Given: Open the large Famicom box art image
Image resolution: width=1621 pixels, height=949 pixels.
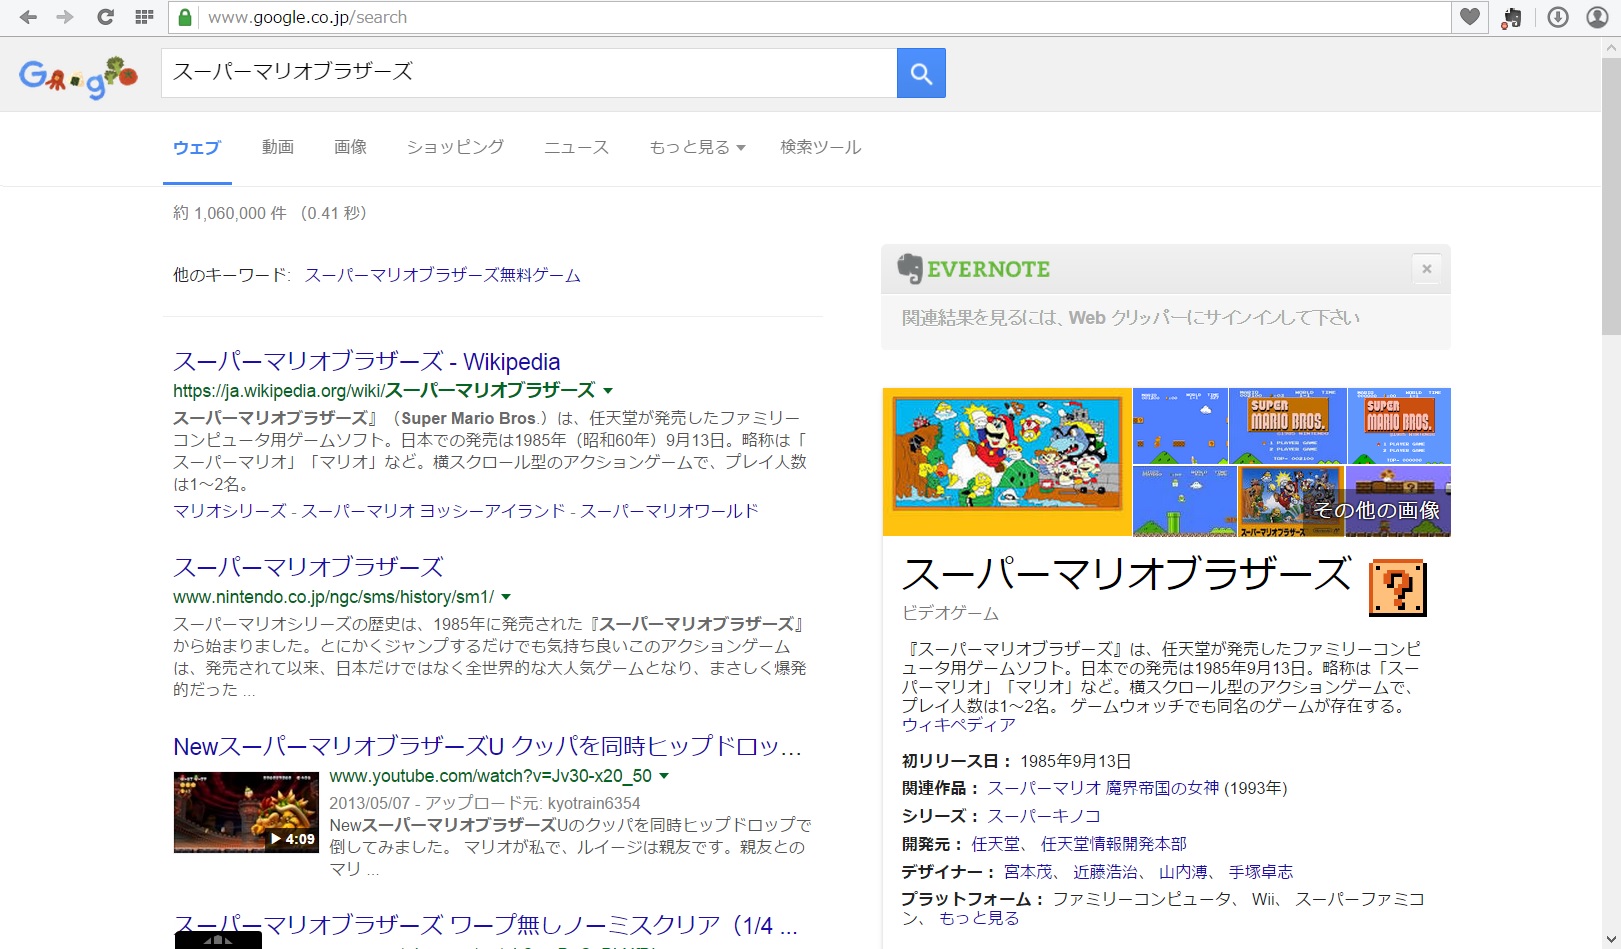Looking at the screenshot, I should [x=1007, y=462].
